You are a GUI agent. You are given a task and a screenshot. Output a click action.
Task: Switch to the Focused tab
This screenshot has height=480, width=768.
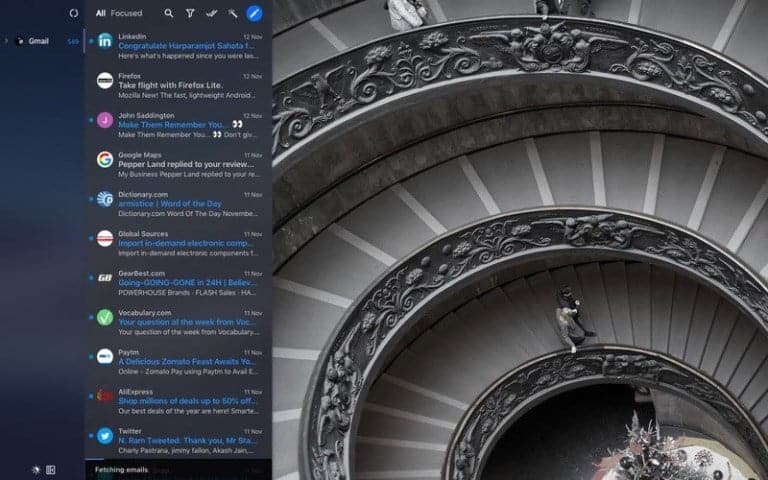point(126,13)
